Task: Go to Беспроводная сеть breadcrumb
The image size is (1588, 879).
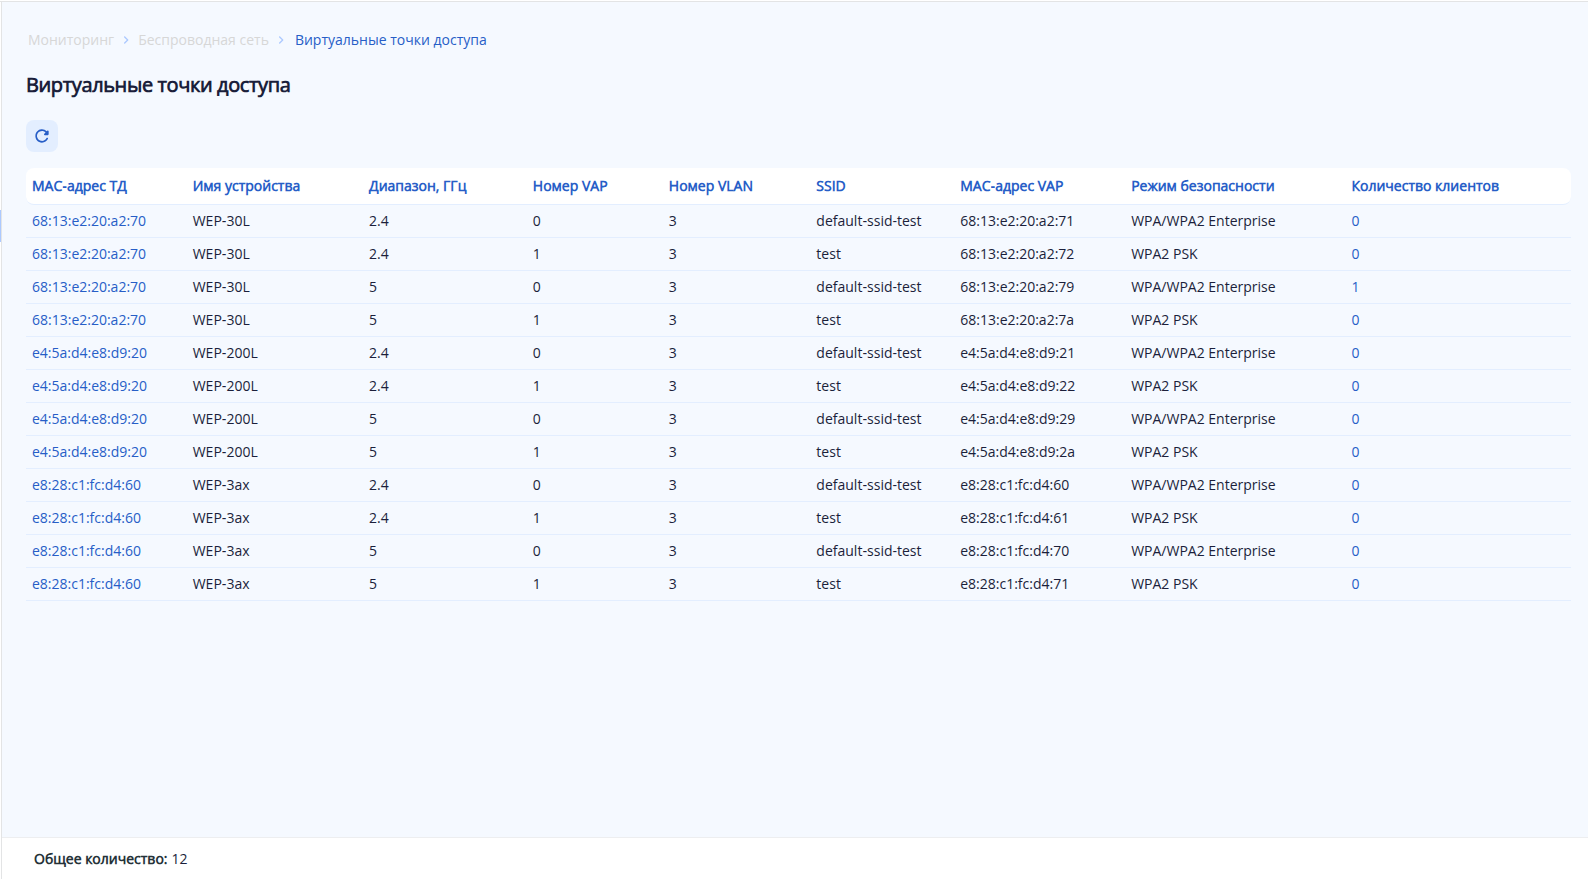Action: coord(203,40)
